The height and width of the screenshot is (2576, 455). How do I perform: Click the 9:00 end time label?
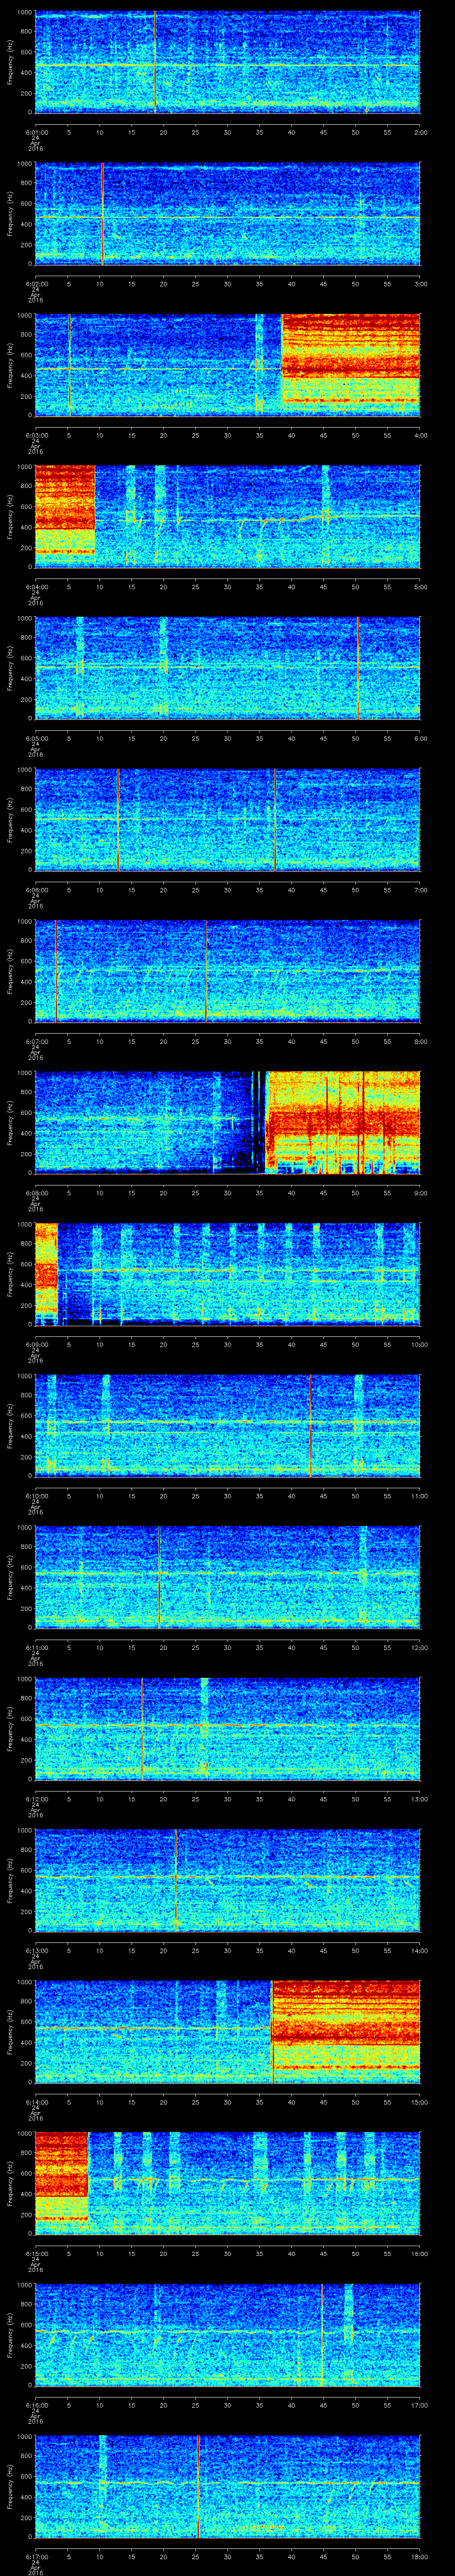[420, 1193]
